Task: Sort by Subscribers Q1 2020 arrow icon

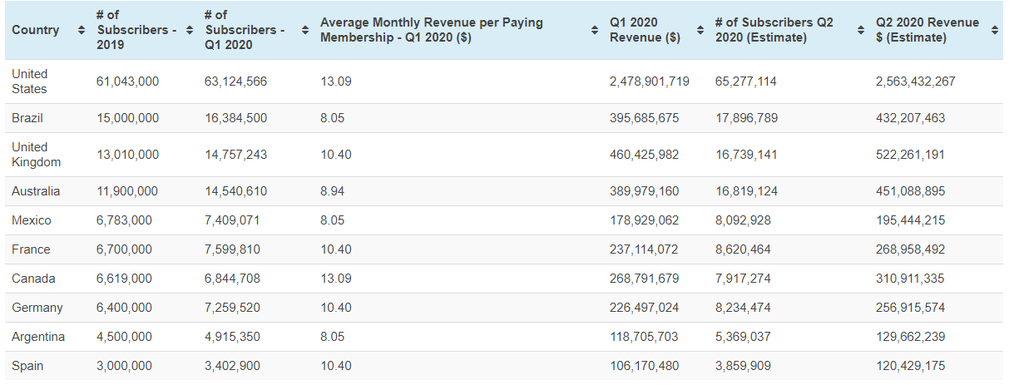Action: pos(305,30)
